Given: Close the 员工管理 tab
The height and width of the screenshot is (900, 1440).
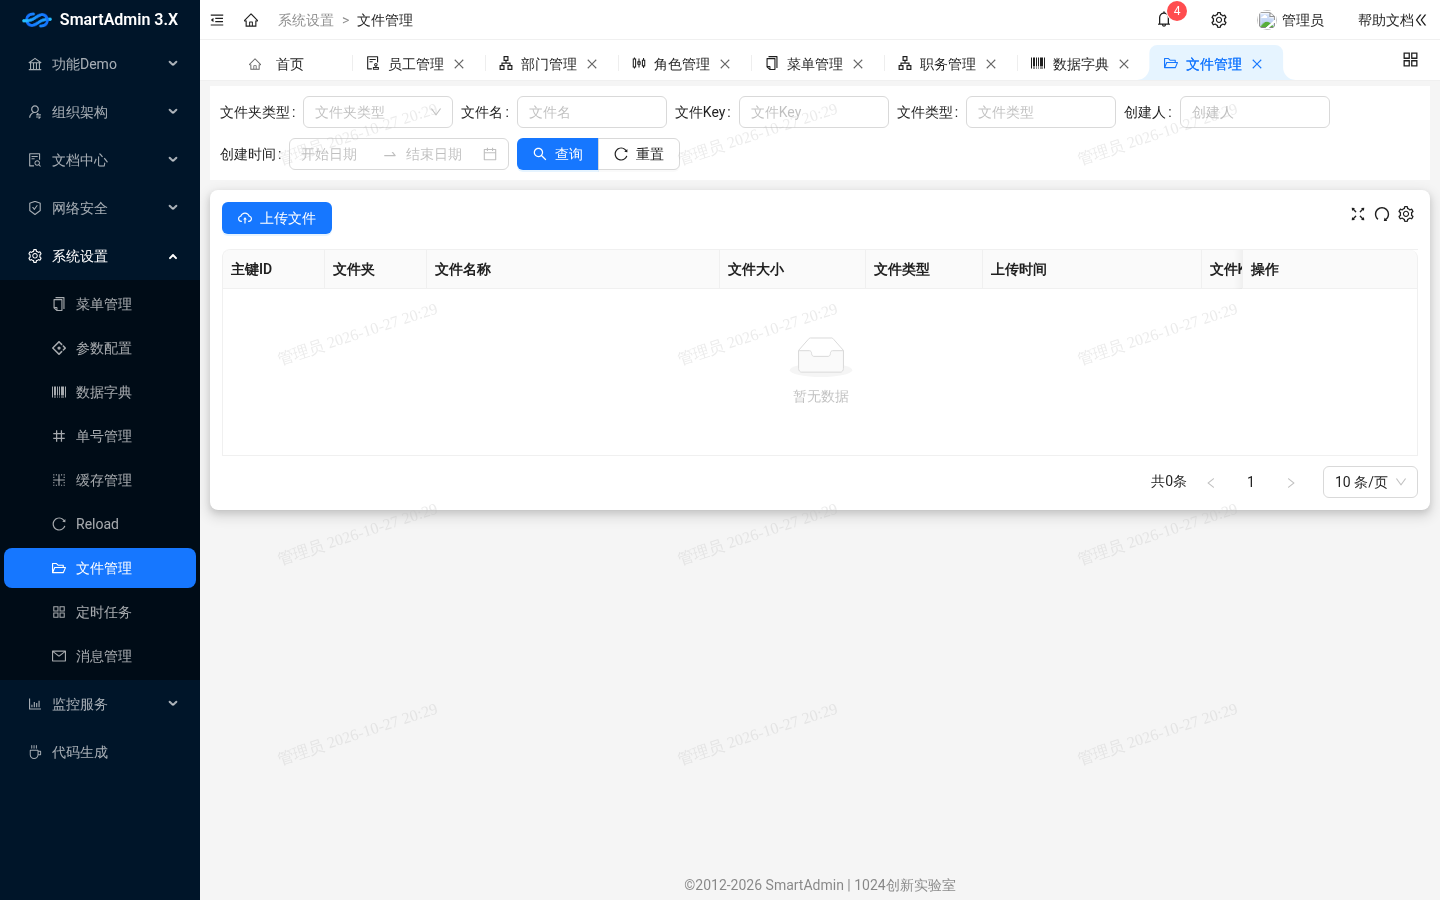Looking at the screenshot, I should tap(459, 64).
